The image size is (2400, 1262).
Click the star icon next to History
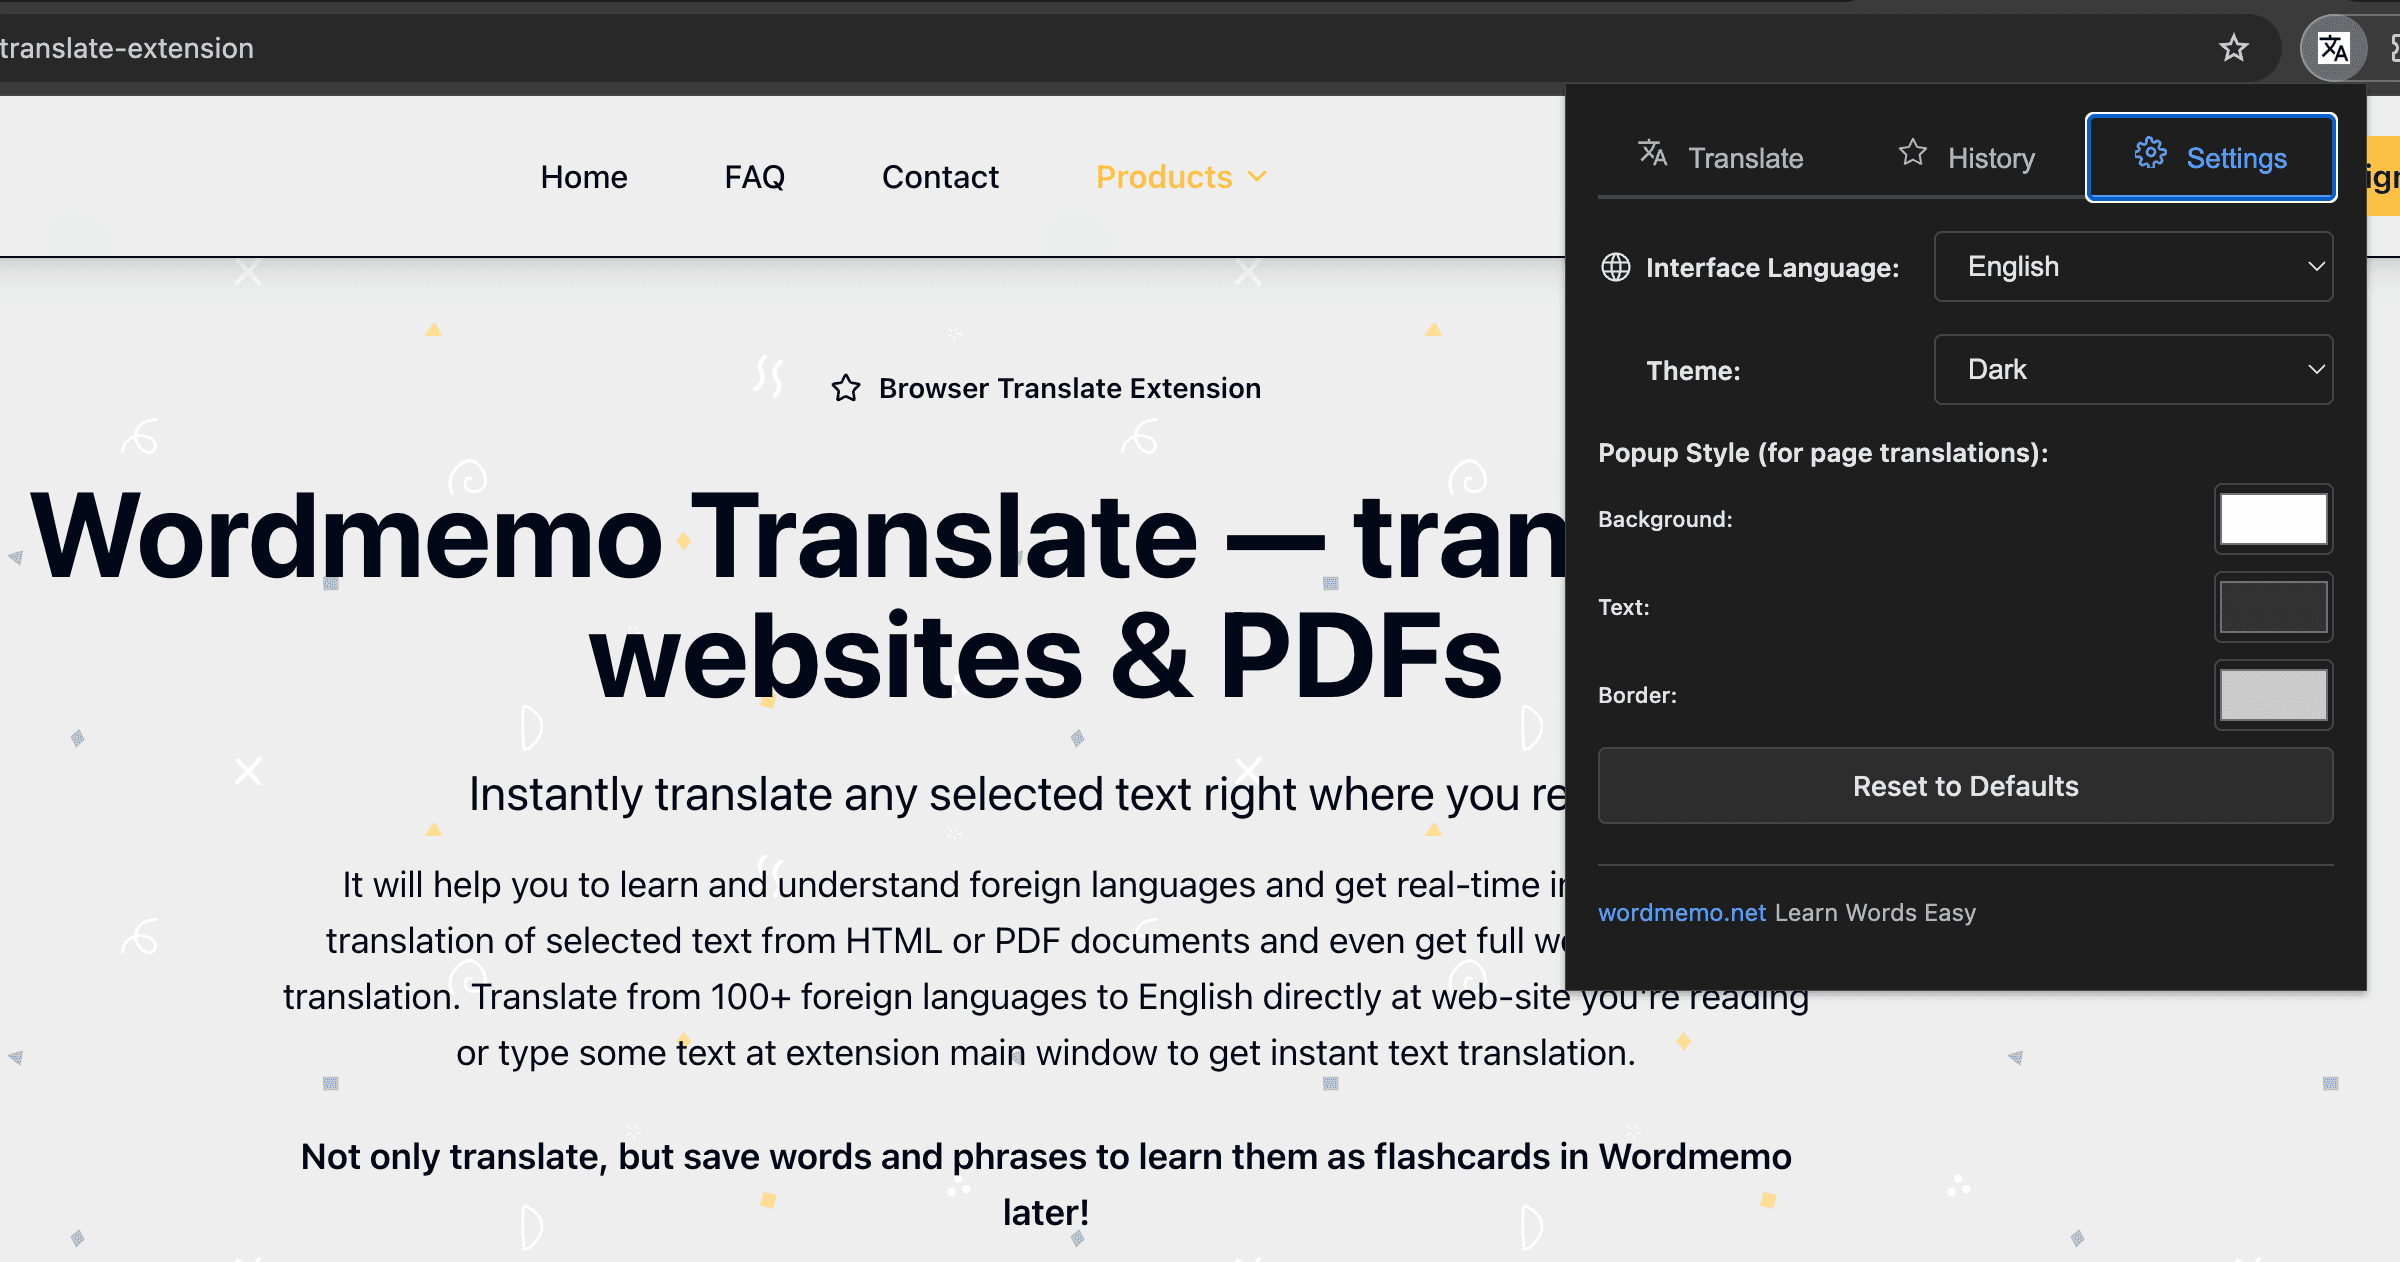coord(1913,153)
